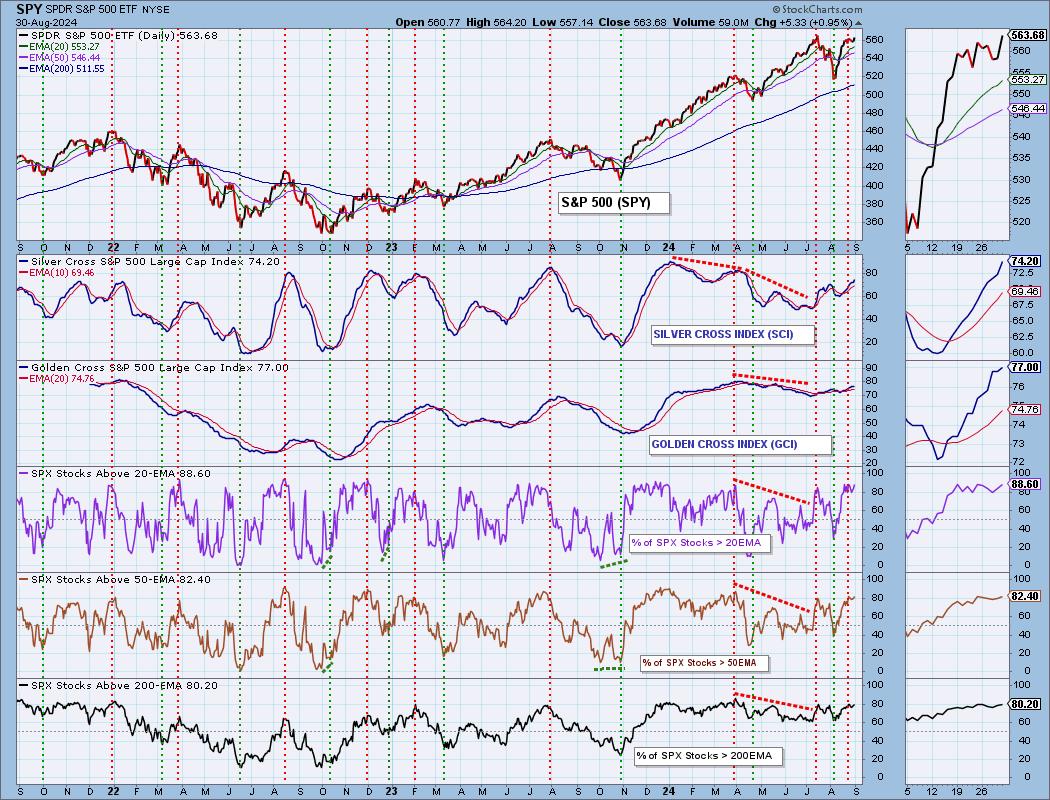Click the 62.5 label on the Silver Cross zoom axis
1050x800 pixels.
1023,337
